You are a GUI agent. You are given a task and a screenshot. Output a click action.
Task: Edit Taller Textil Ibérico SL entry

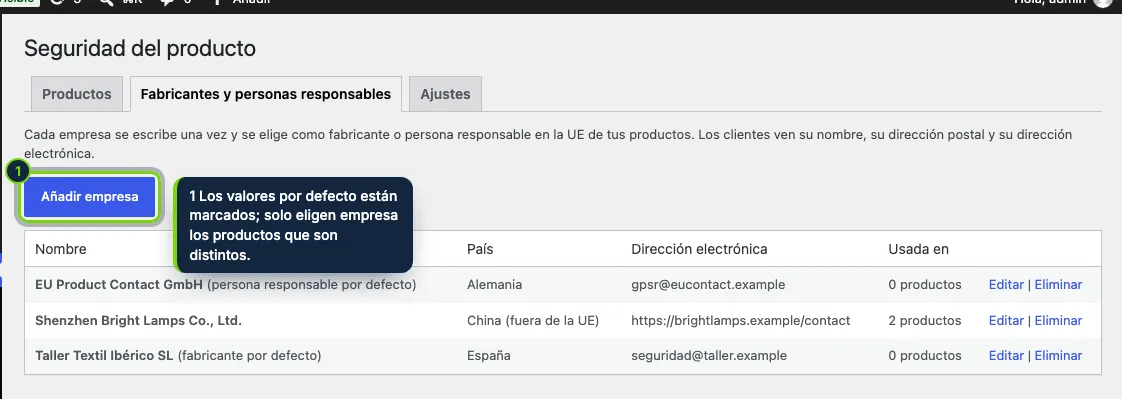tap(1006, 355)
